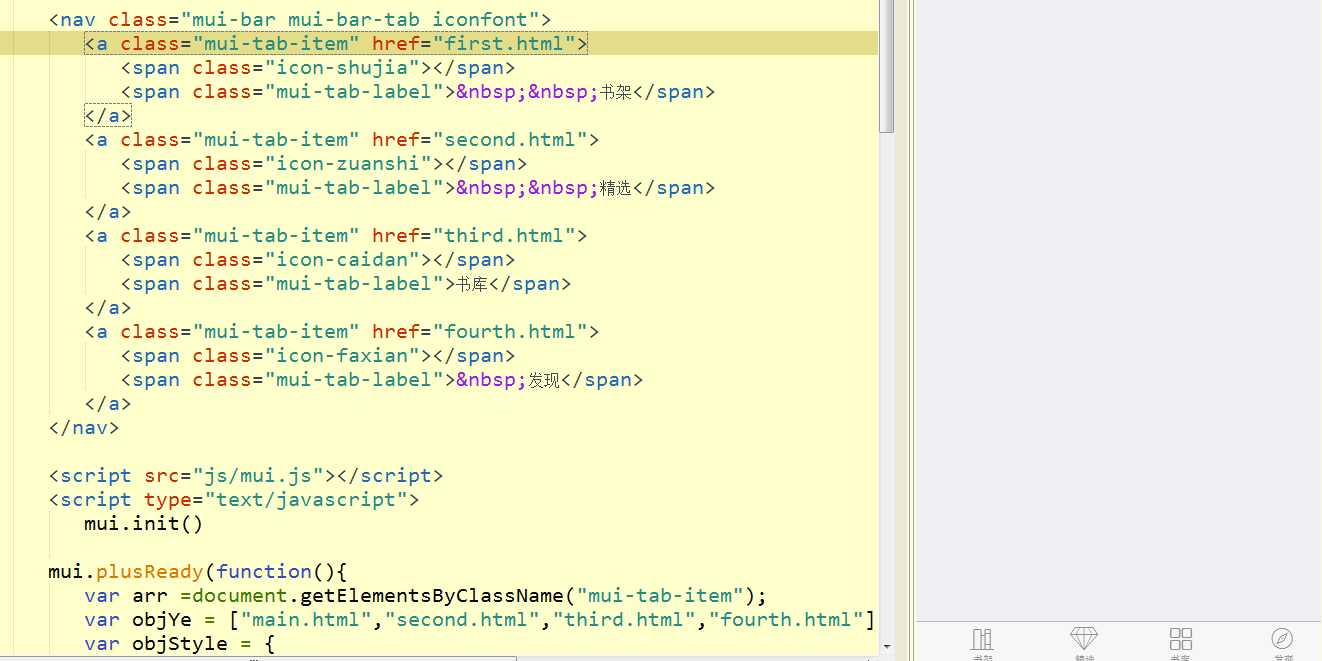The image size is (1322, 661).
Task: Tap the compass discover icon in preview
Action: coord(1282,639)
